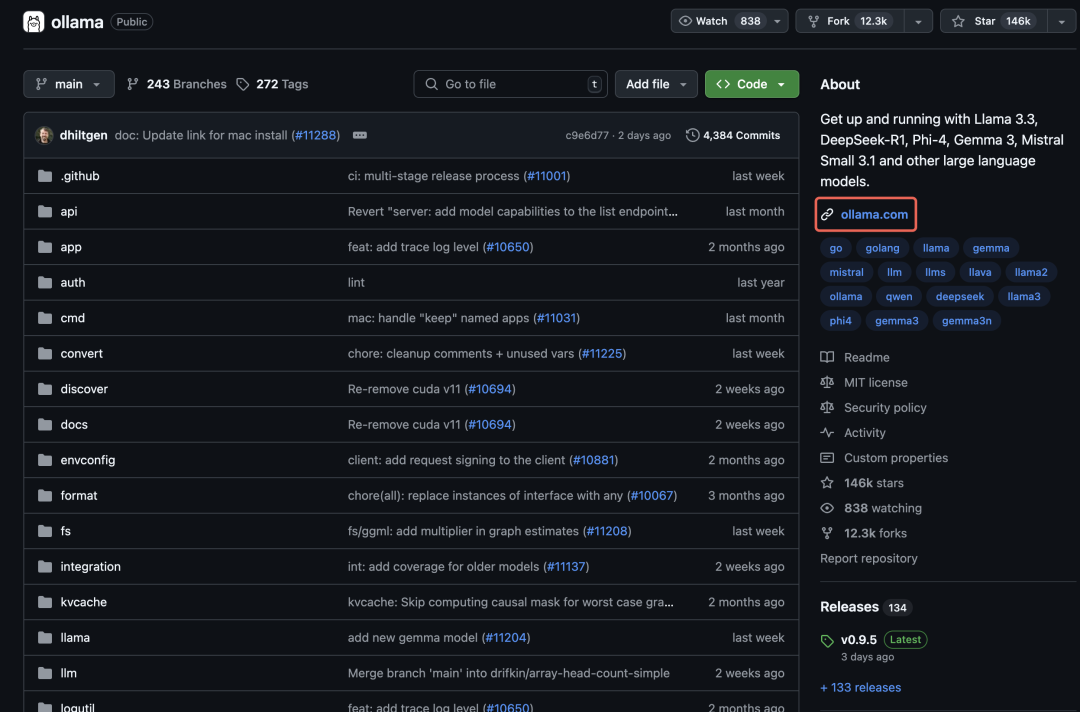The width and height of the screenshot is (1080, 712).
Task: Star the repository with Star 146k button
Action: 994,21
